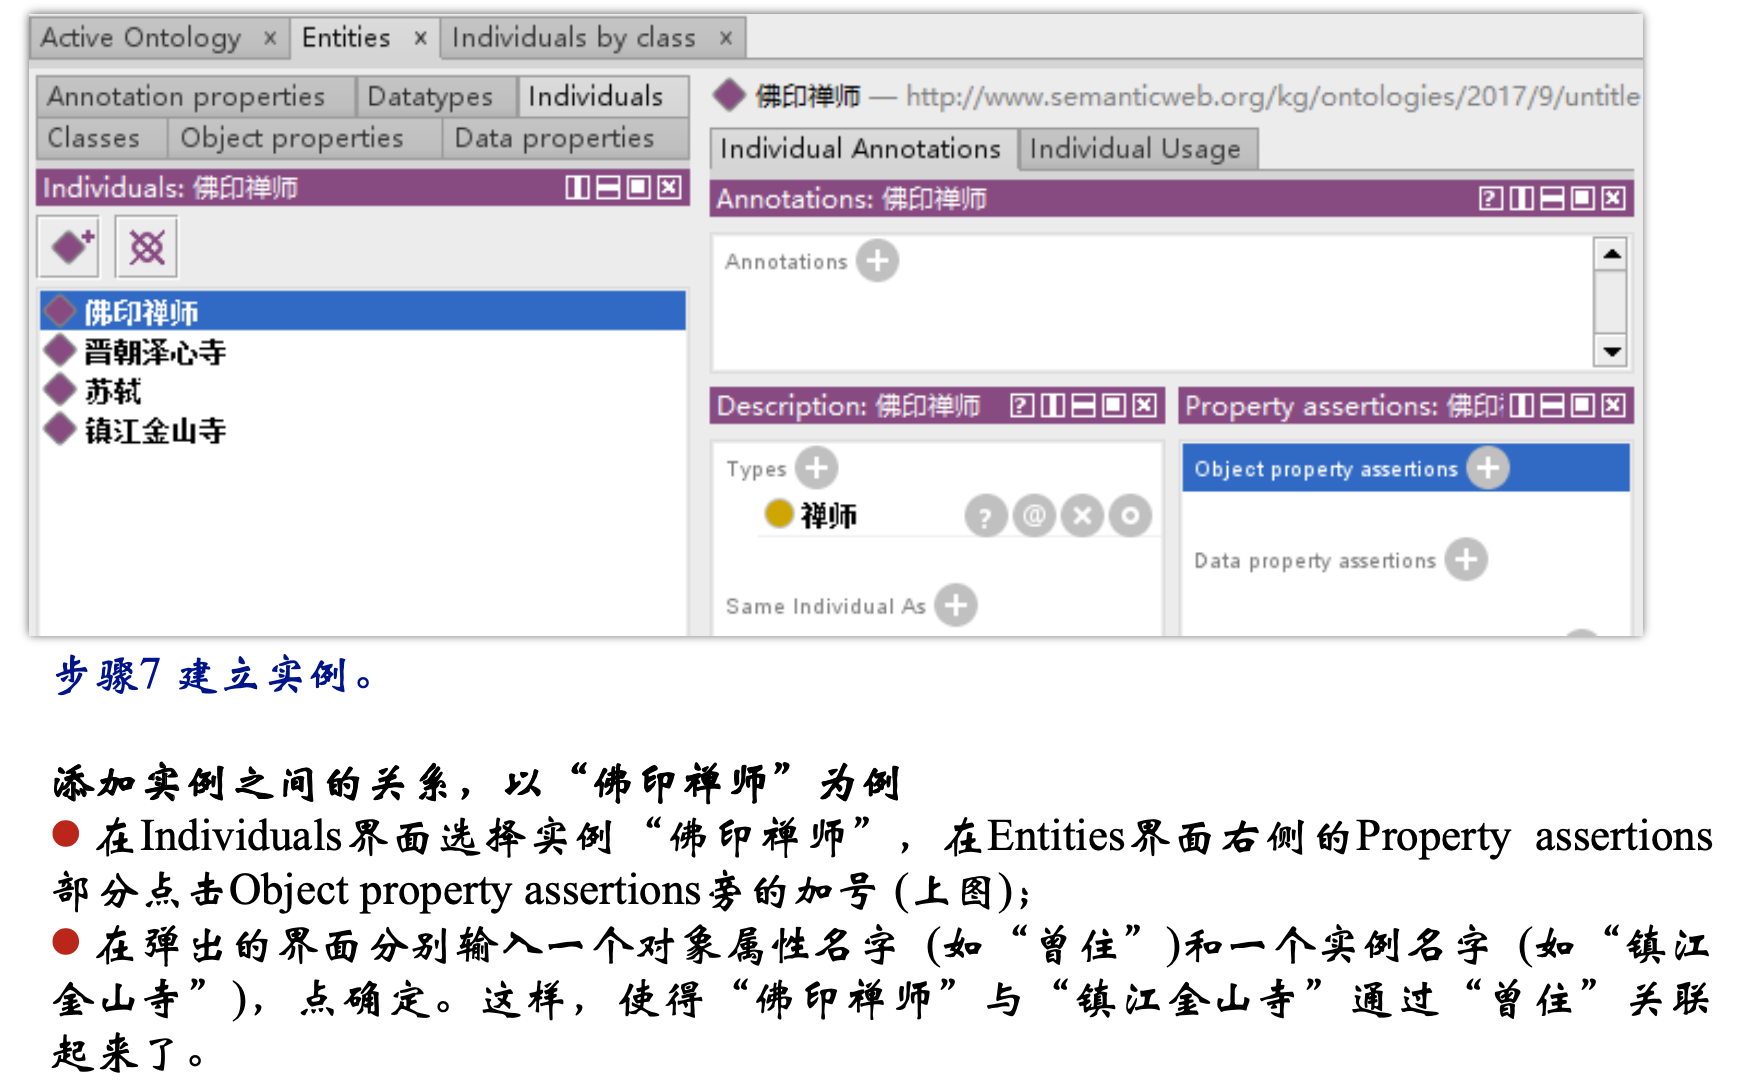The width and height of the screenshot is (1754, 1092).
Task: Click the add individual diamond icon
Action: [68, 247]
